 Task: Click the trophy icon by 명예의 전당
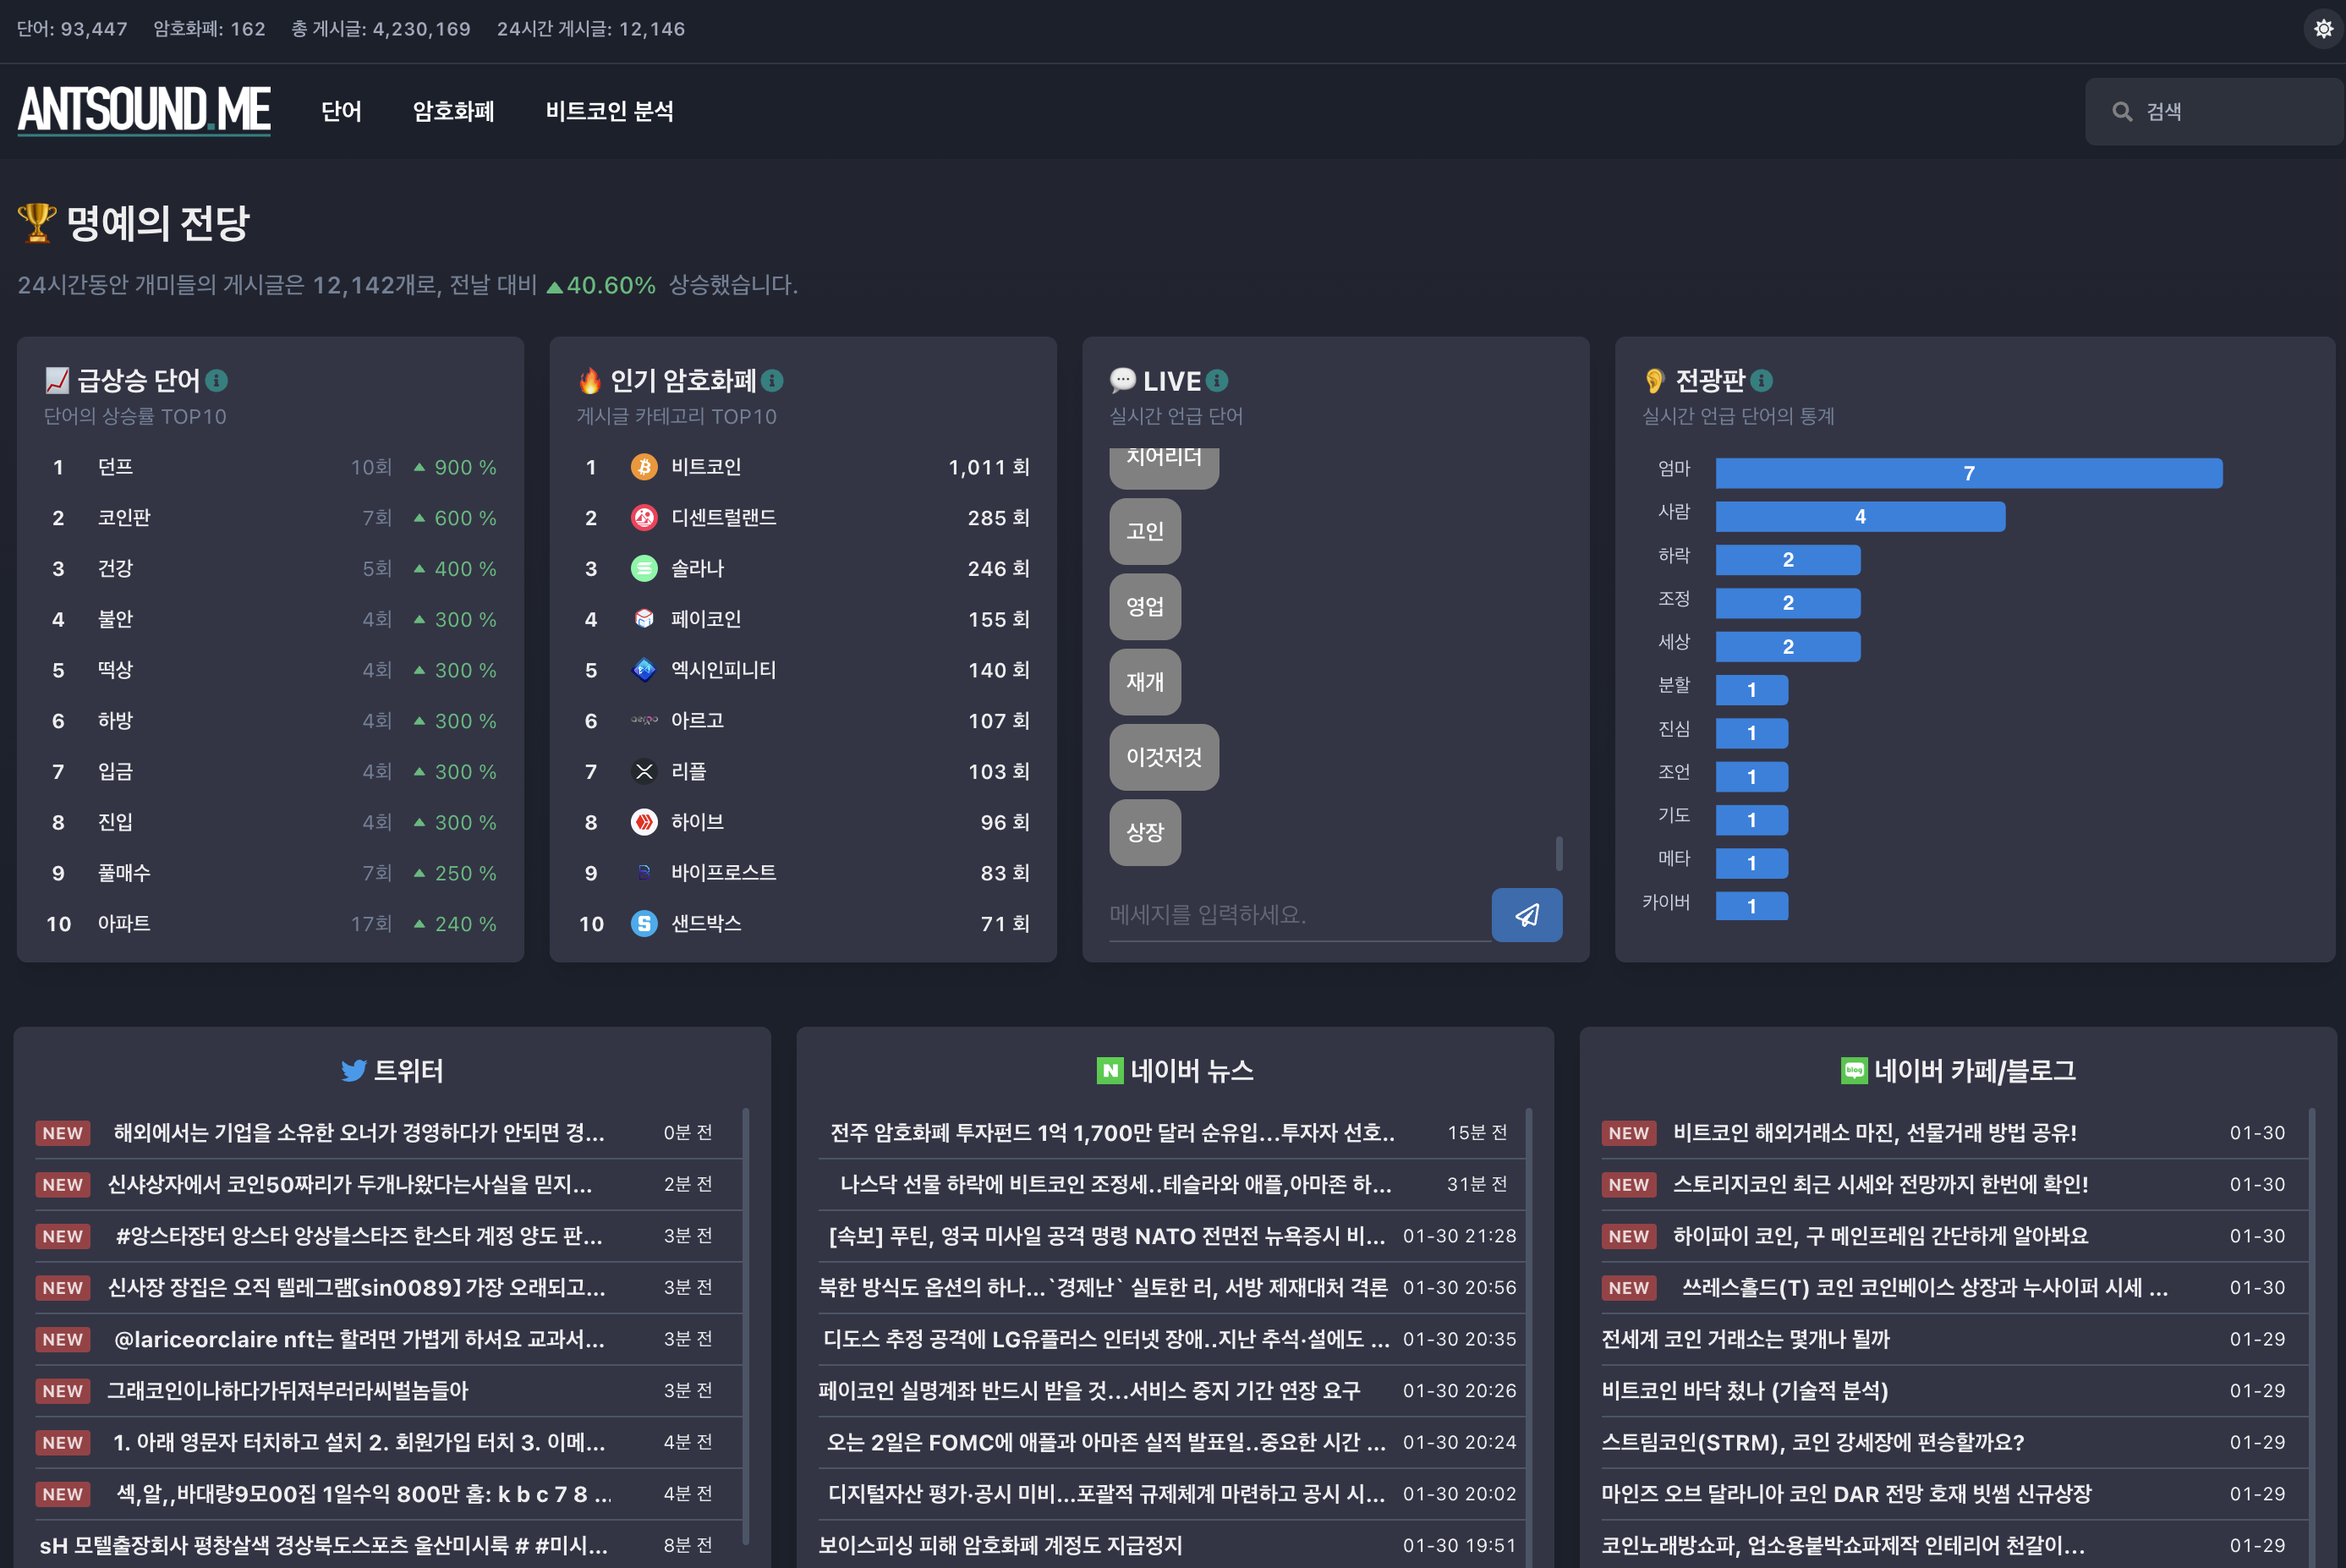pos(37,222)
